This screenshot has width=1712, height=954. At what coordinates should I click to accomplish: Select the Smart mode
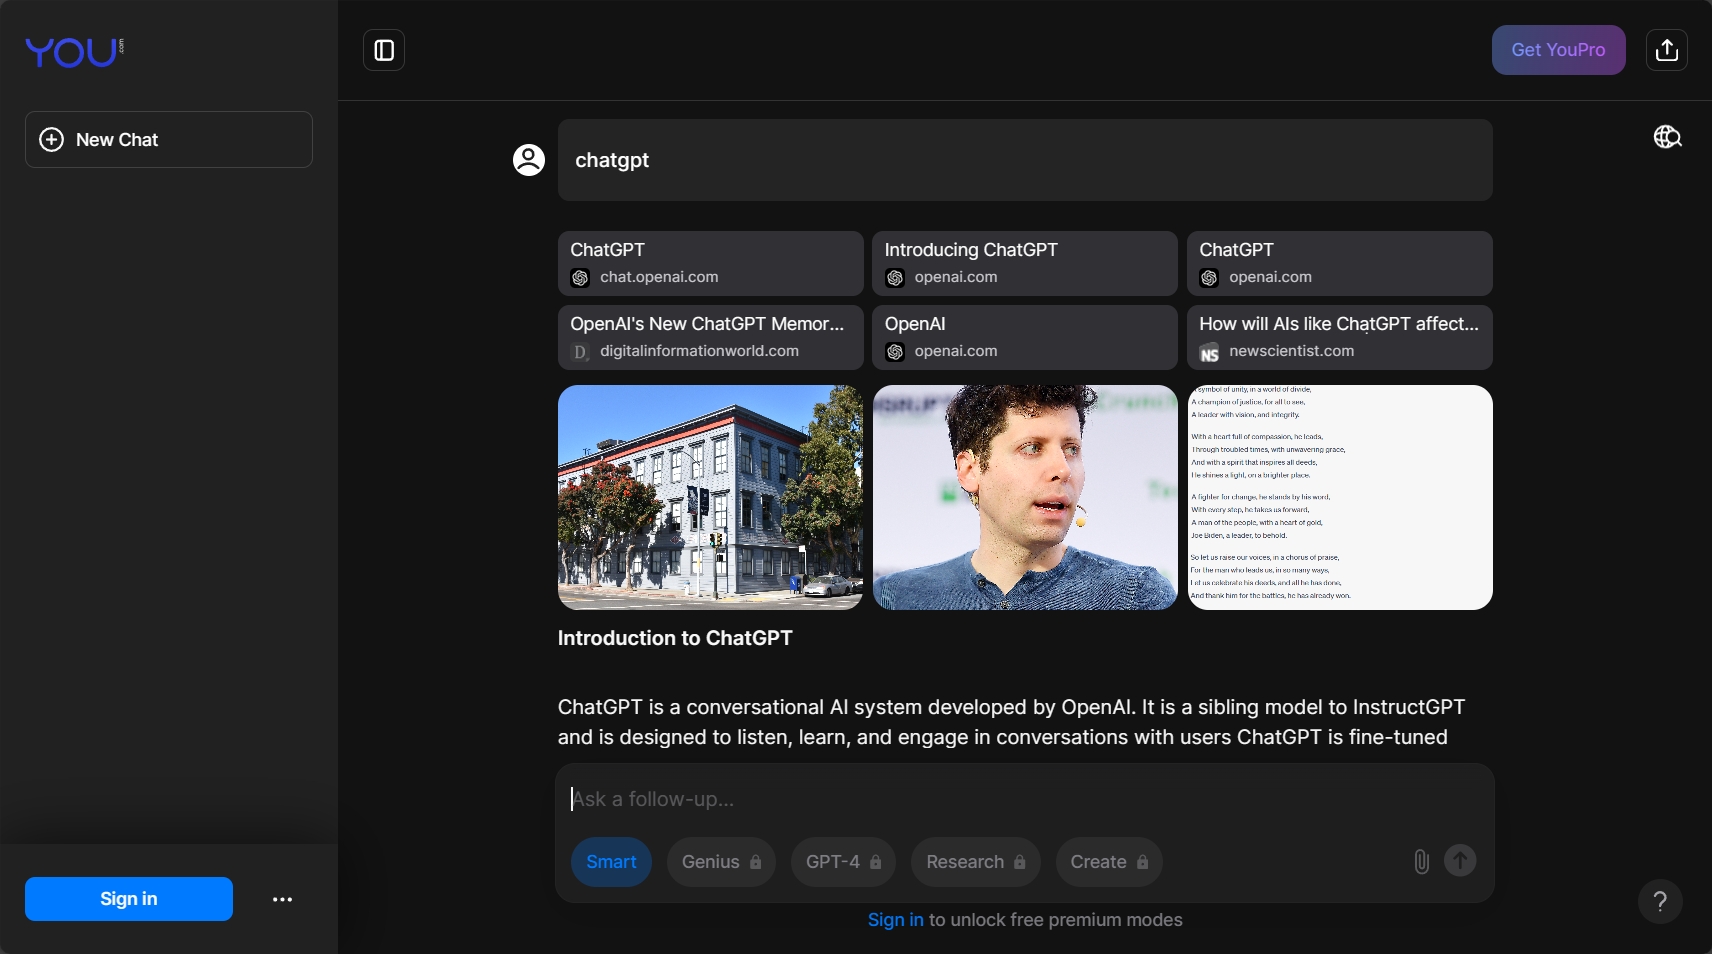[611, 862]
